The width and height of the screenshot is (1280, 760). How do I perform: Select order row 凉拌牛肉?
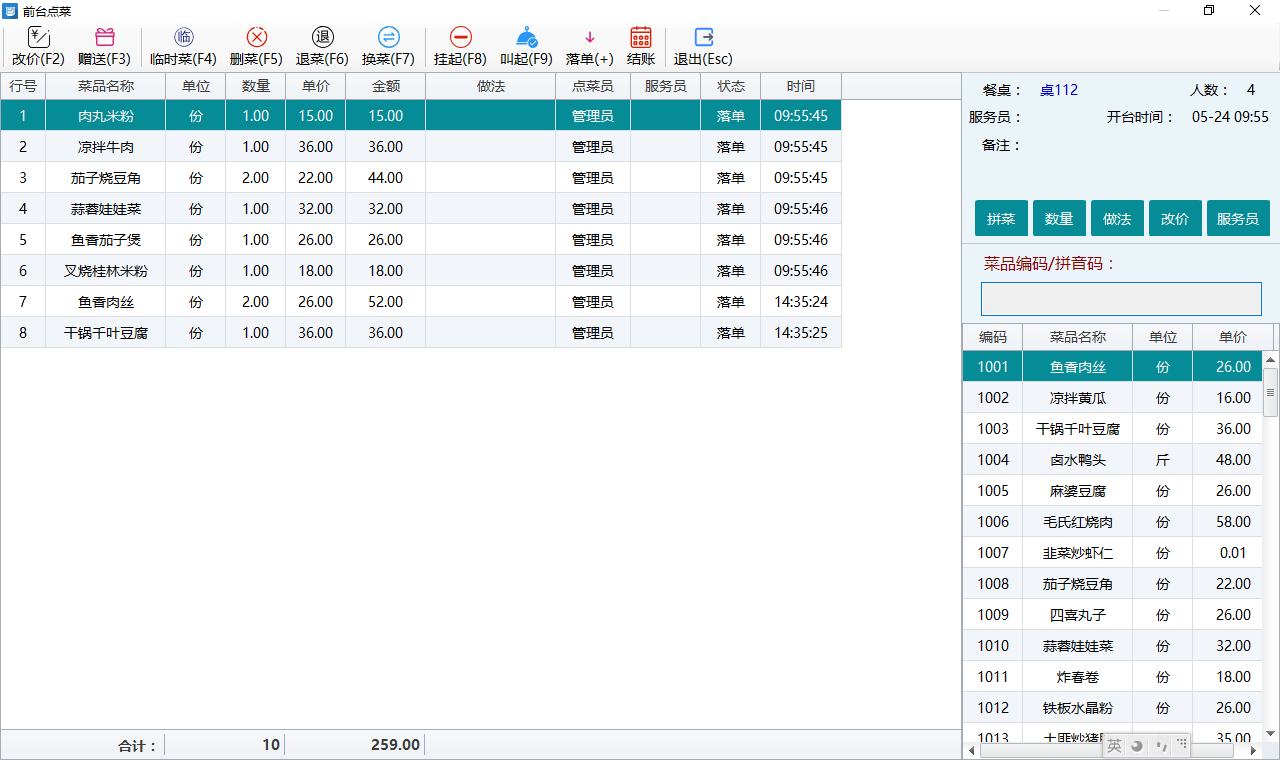click(421, 147)
